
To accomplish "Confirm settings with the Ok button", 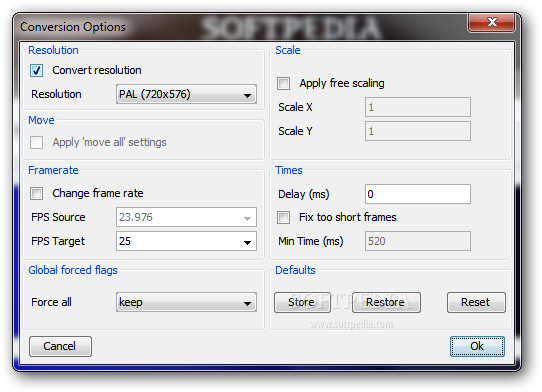I will click(477, 346).
